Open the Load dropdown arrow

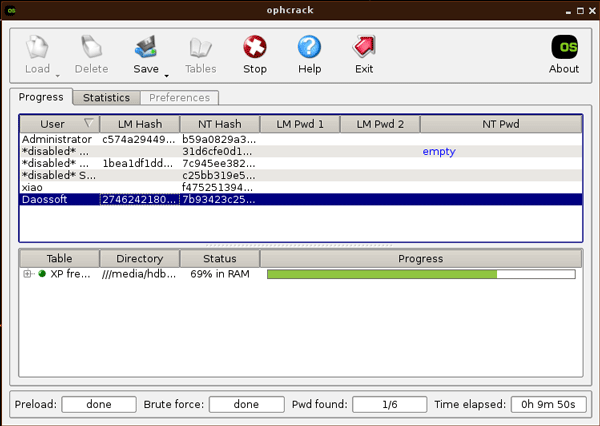click(x=57, y=75)
